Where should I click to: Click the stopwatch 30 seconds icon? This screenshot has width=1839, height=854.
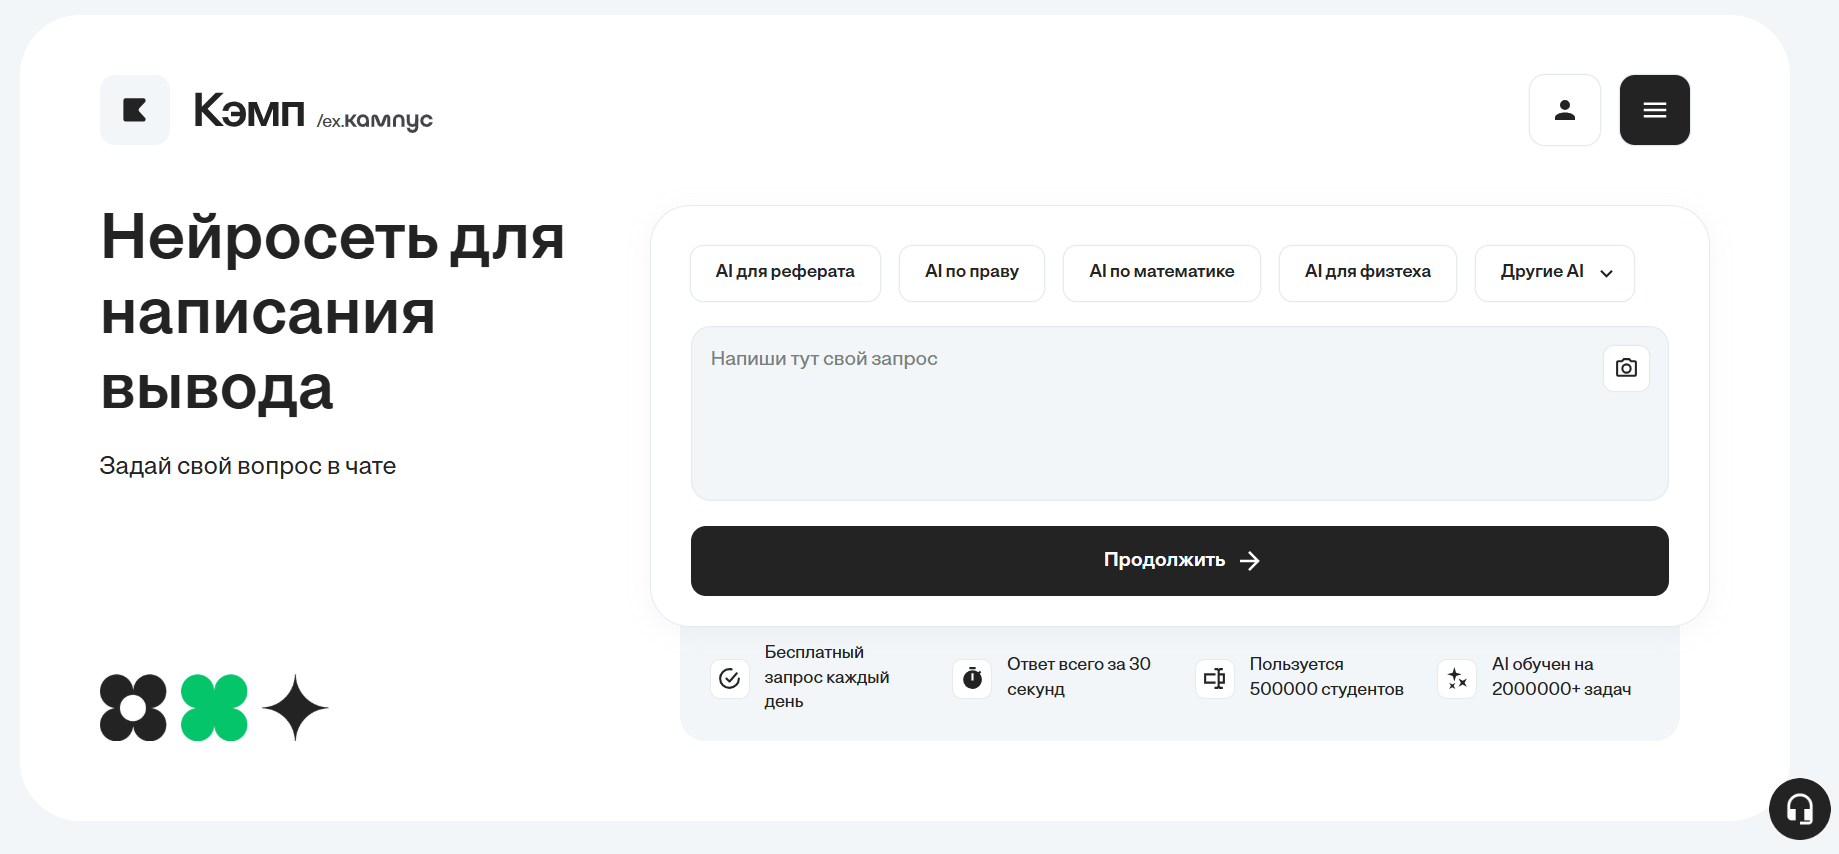click(x=972, y=679)
